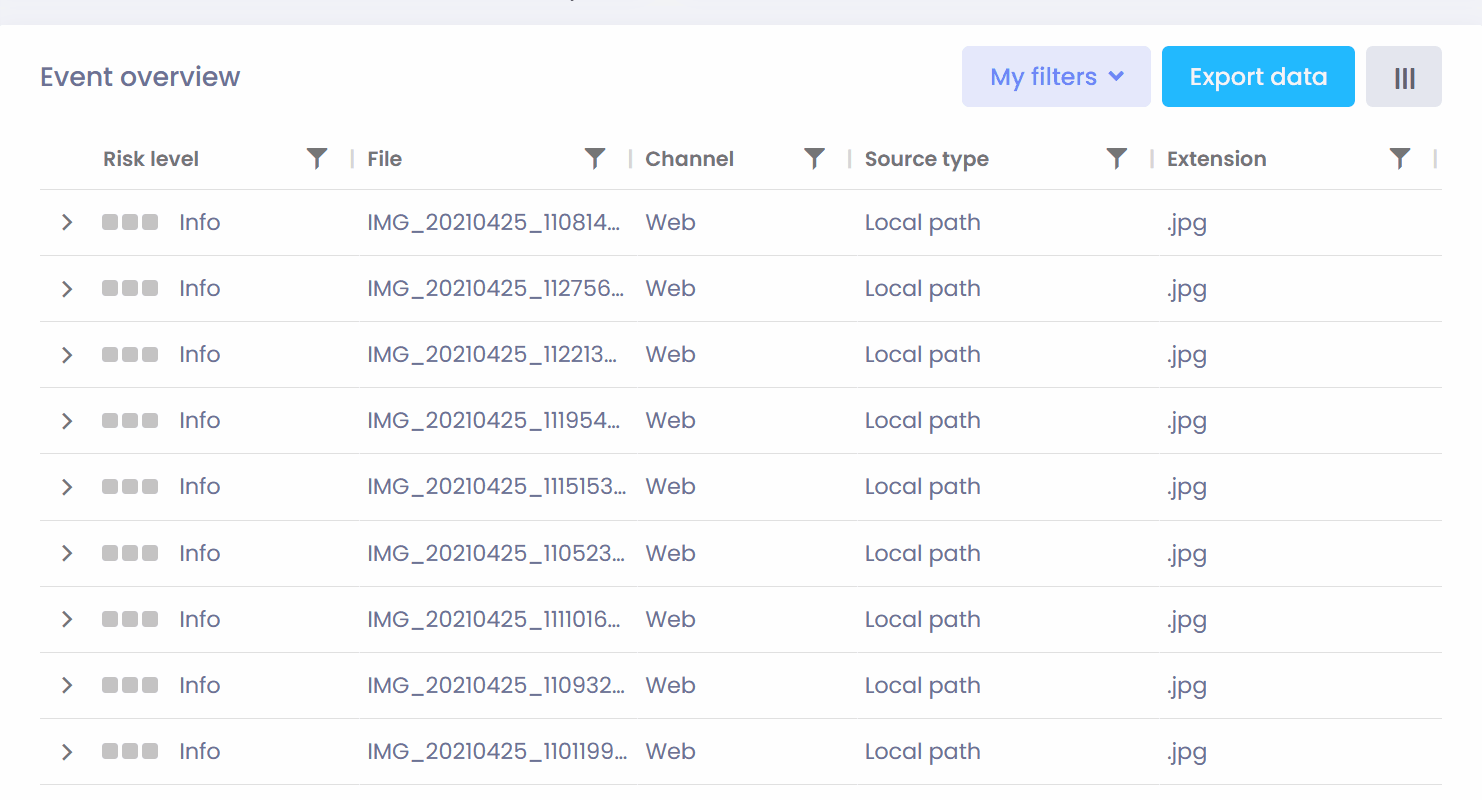Select file name IMG_20210425_1101199
The height and width of the screenshot is (800, 1482).
point(496,751)
